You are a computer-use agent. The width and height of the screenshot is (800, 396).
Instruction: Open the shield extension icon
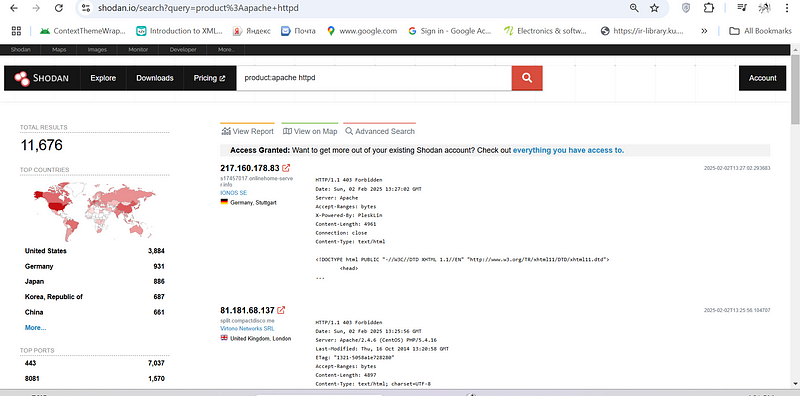click(x=686, y=8)
